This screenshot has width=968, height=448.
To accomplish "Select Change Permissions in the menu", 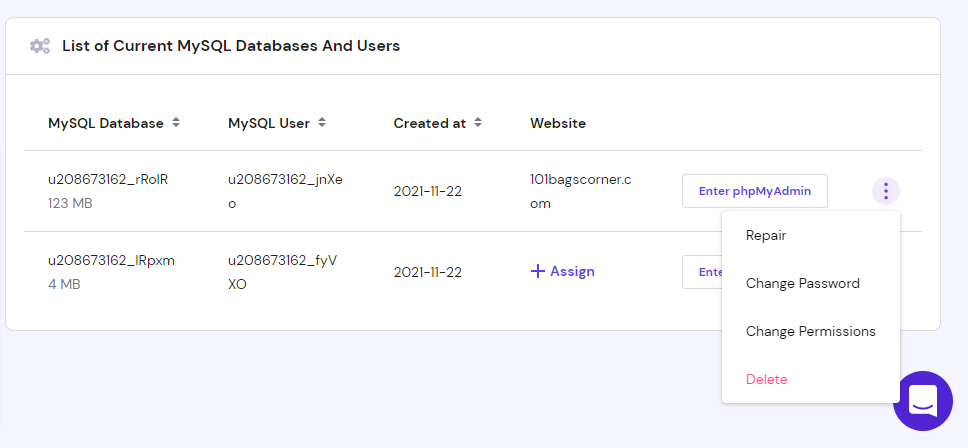I will pos(811,331).
